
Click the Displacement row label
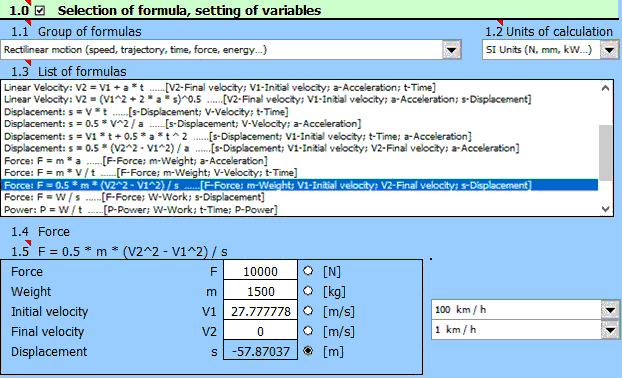(49, 351)
